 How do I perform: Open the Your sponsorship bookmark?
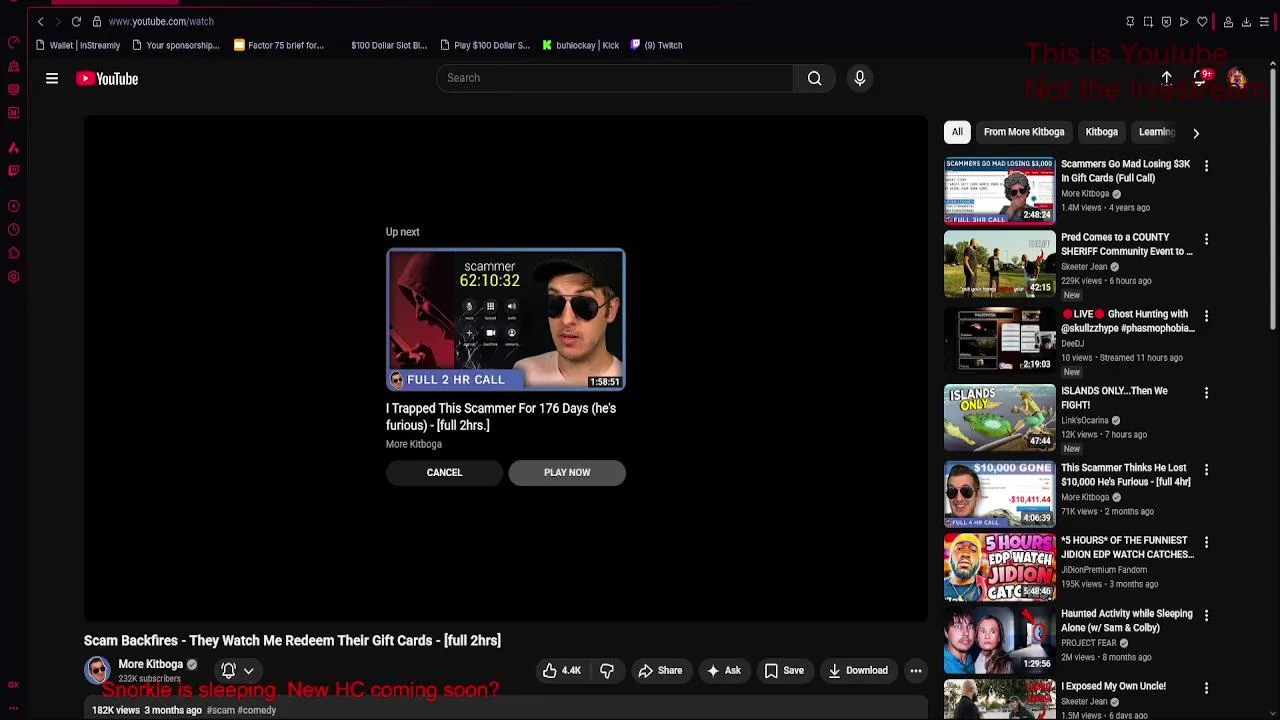click(x=176, y=45)
